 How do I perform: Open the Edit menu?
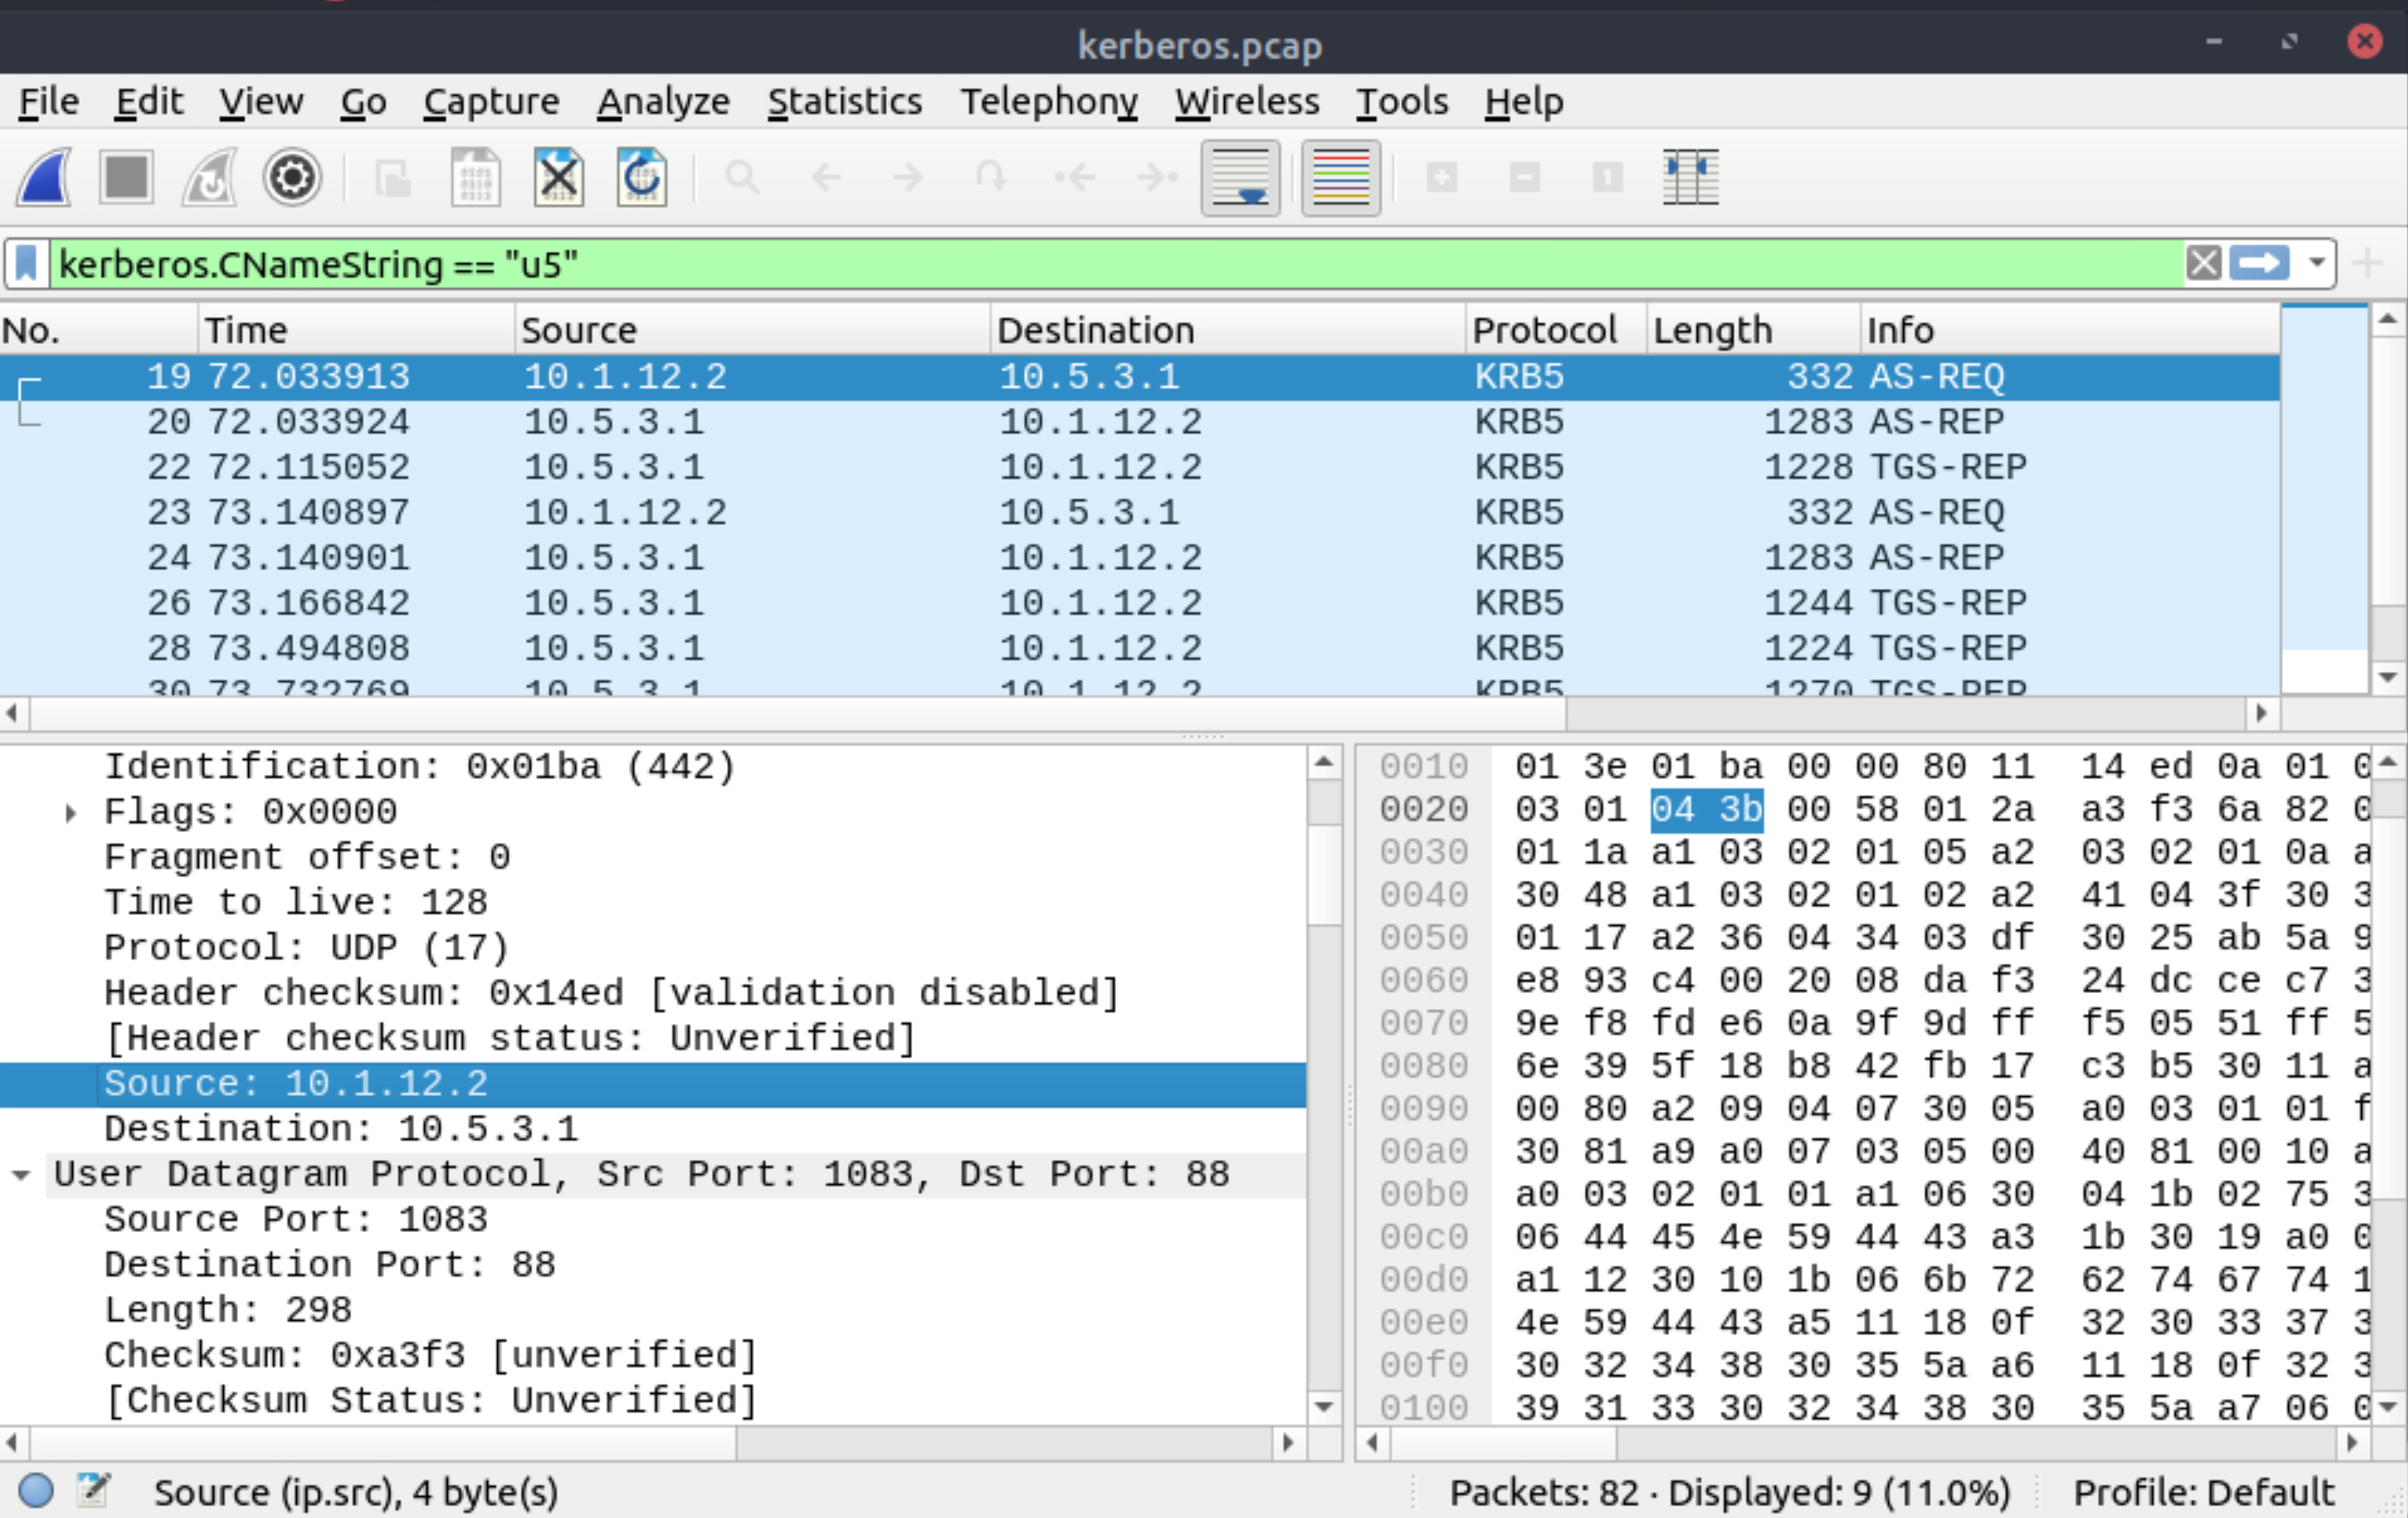tap(148, 101)
